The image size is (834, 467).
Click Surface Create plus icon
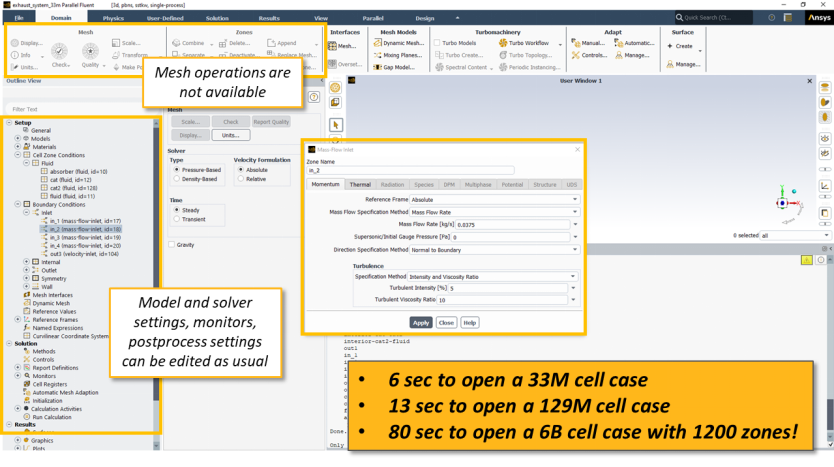click(x=670, y=46)
